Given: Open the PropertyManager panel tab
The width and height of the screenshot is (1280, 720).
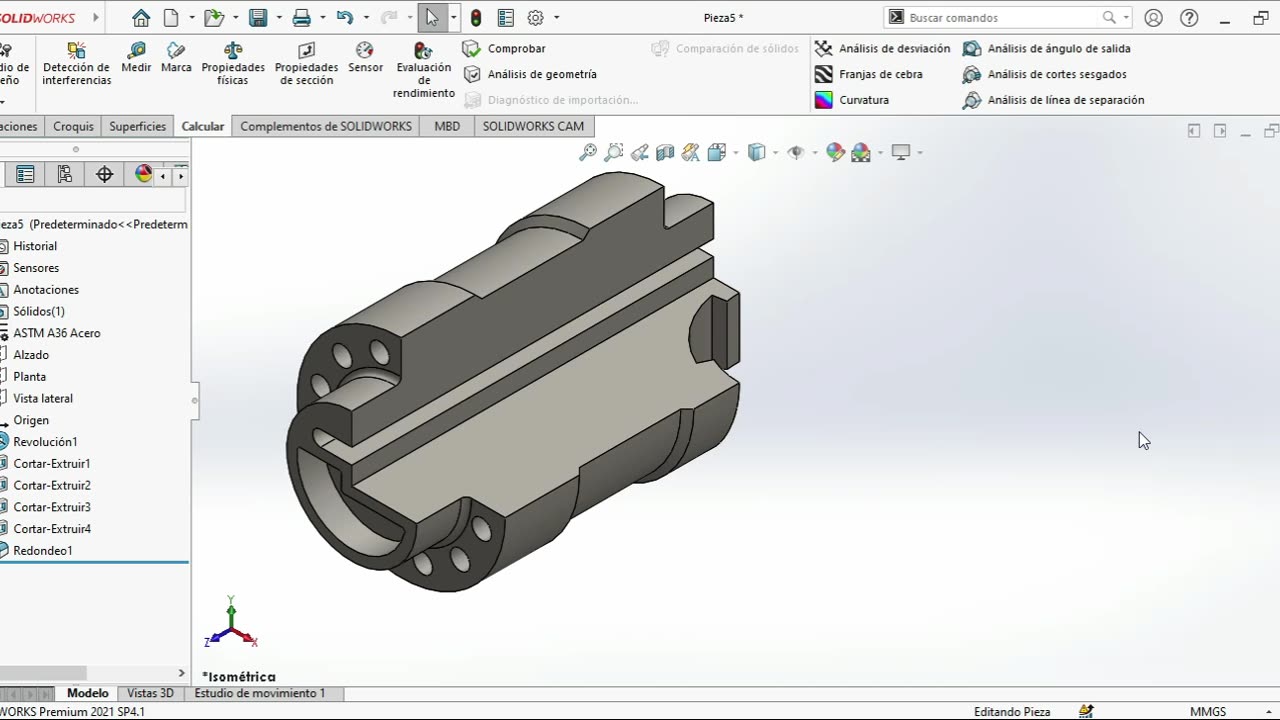Looking at the screenshot, I should click(x=26, y=174).
